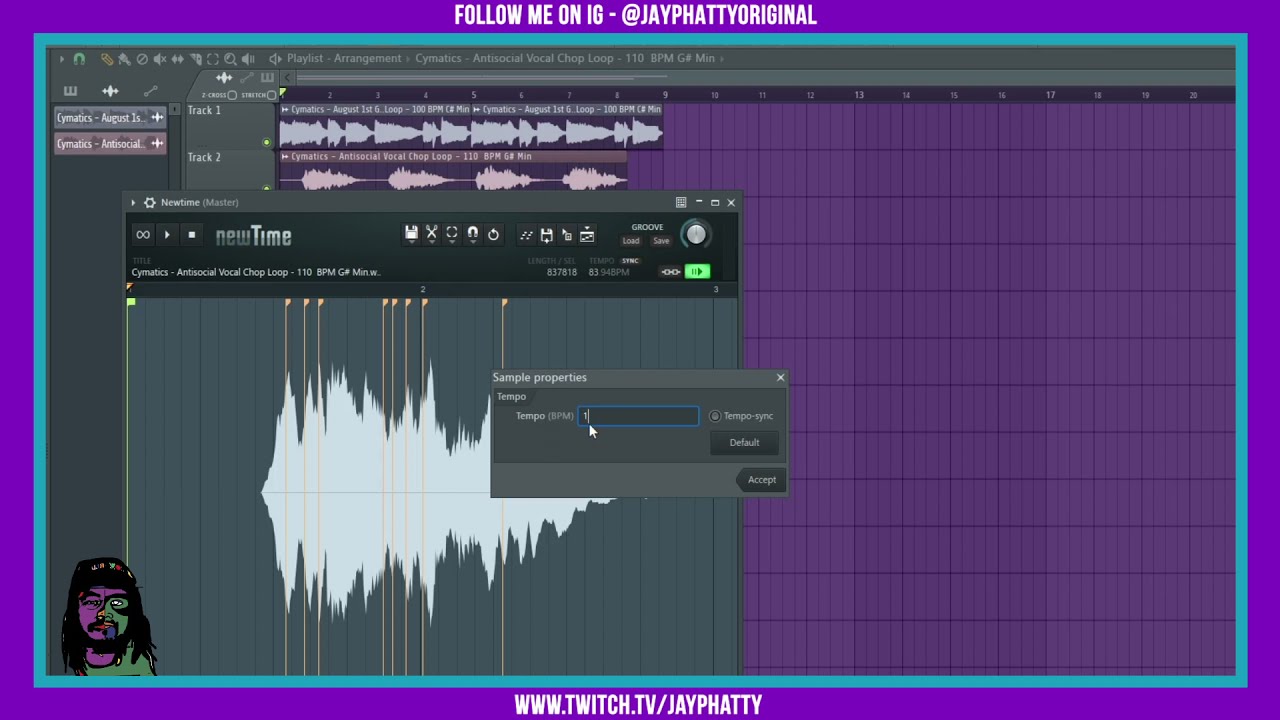Click Newtime detached grid icon
The height and width of the screenshot is (720, 1280).
click(x=681, y=202)
